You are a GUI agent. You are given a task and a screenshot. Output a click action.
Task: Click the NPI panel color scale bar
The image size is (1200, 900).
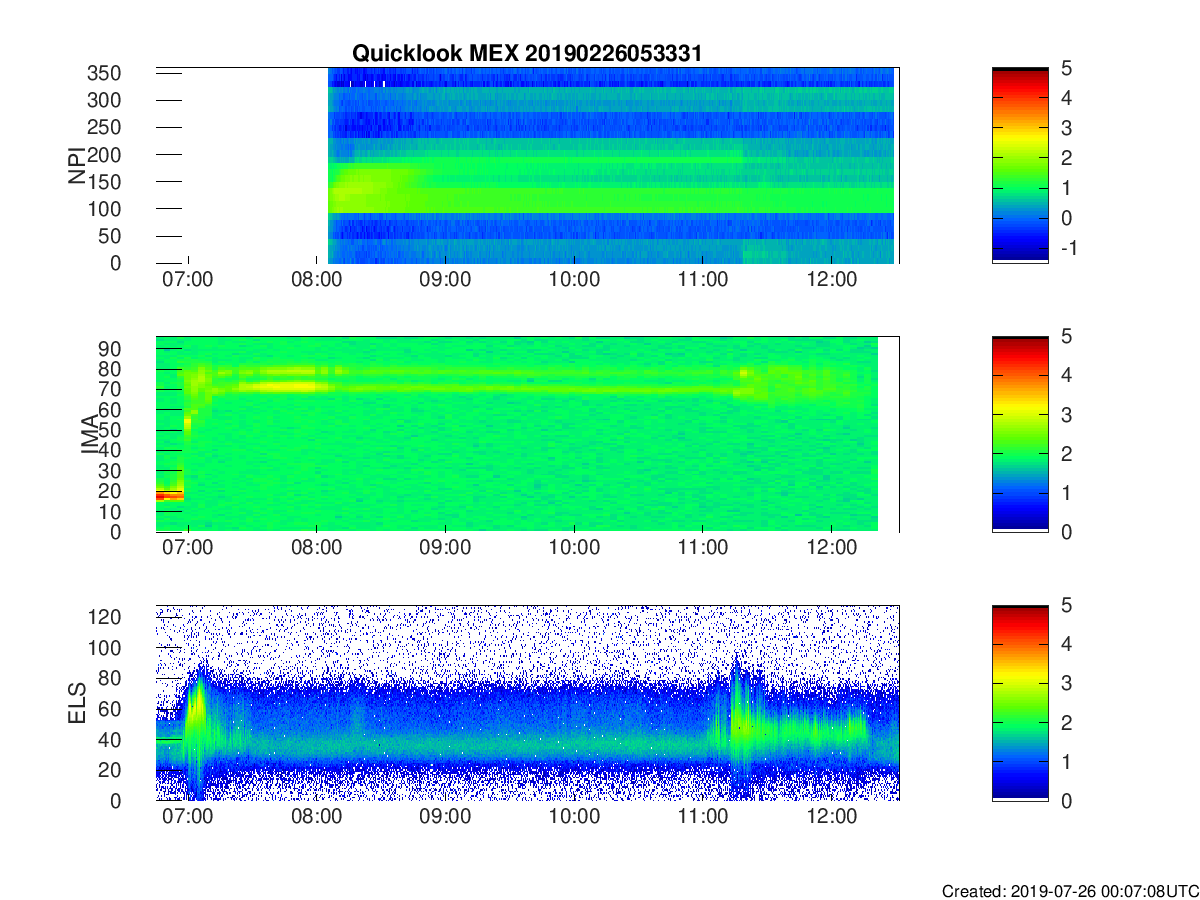[1020, 165]
